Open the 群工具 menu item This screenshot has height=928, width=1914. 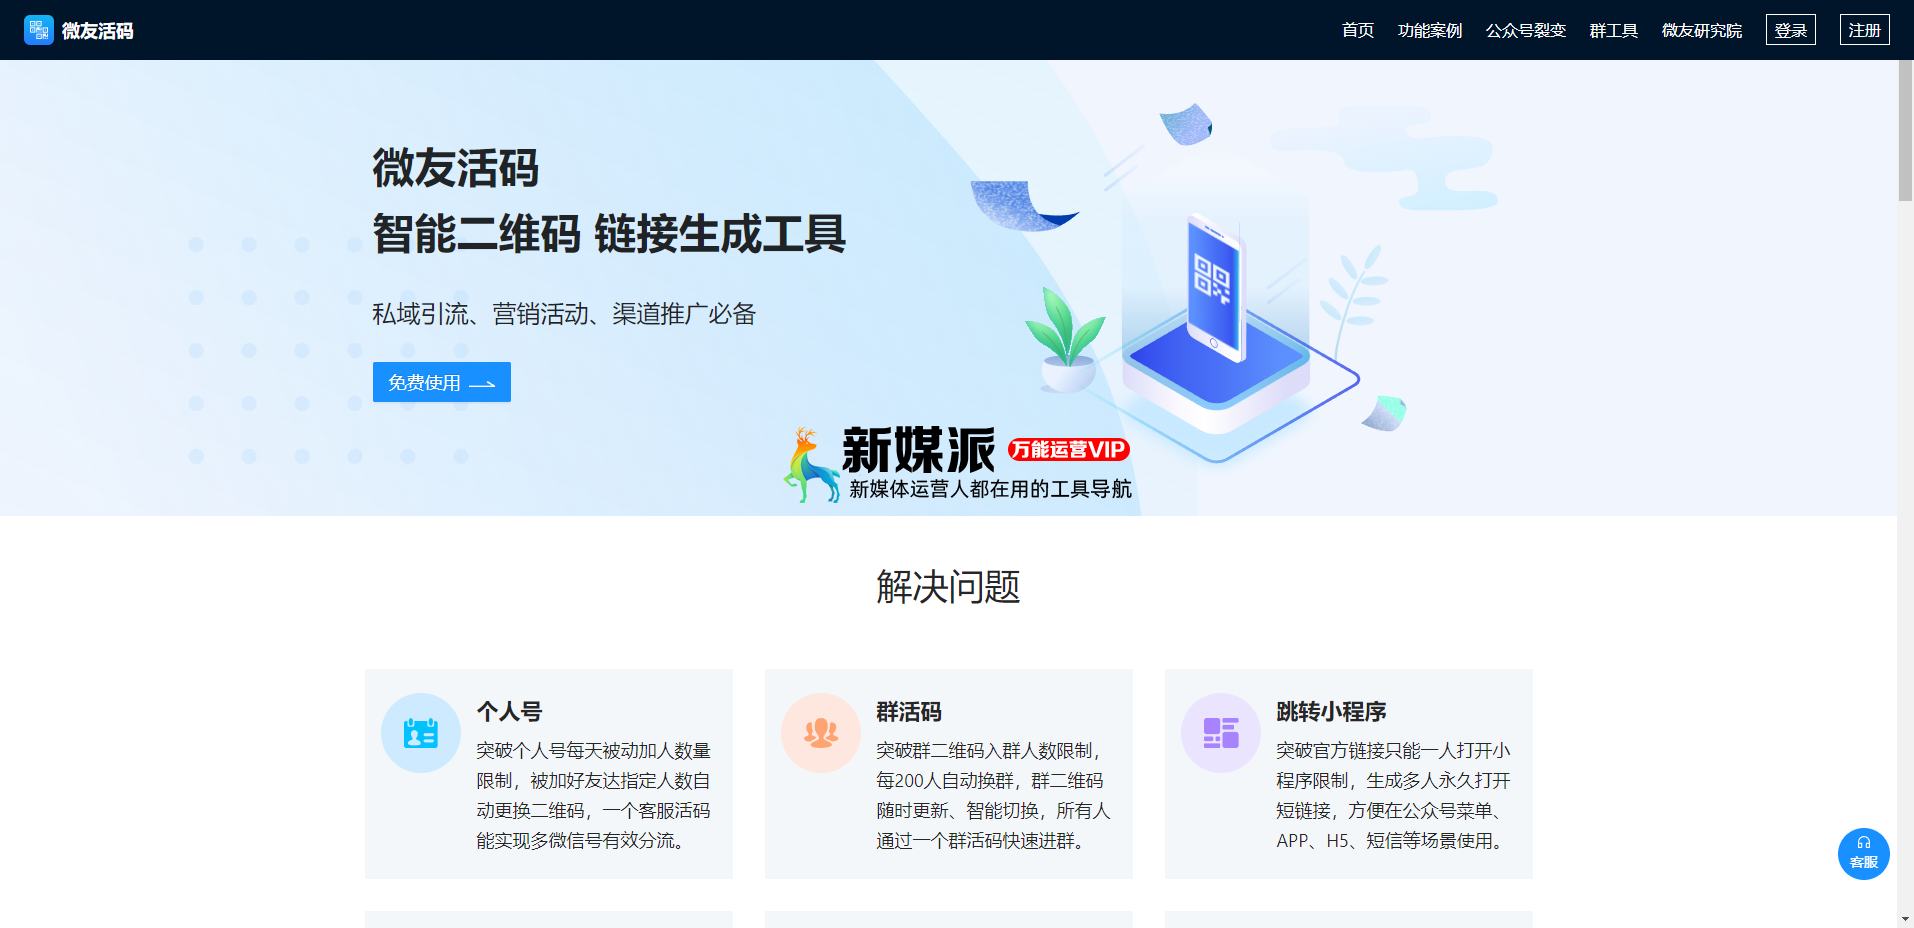coord(1614,30)
